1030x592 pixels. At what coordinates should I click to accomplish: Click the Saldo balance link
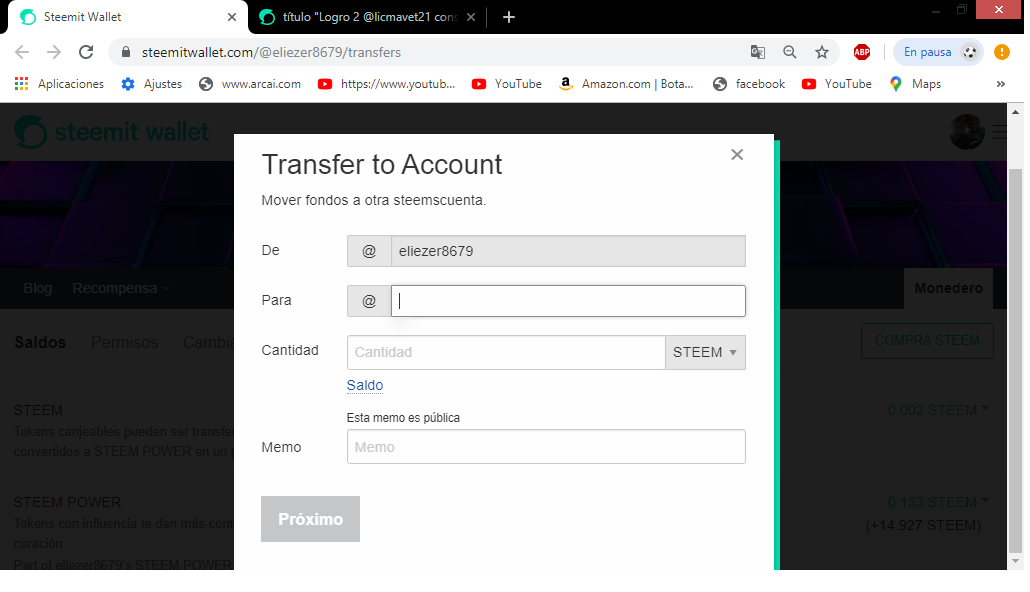pyautogui.click(x=365, y=385)
